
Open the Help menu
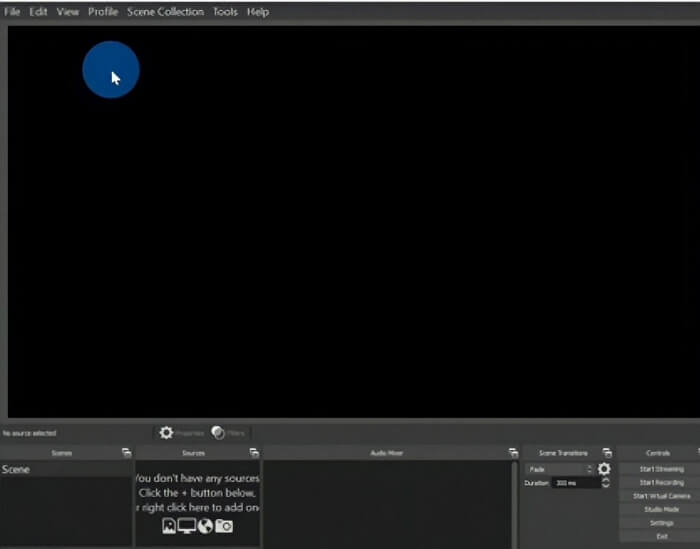tap(258, 12)
